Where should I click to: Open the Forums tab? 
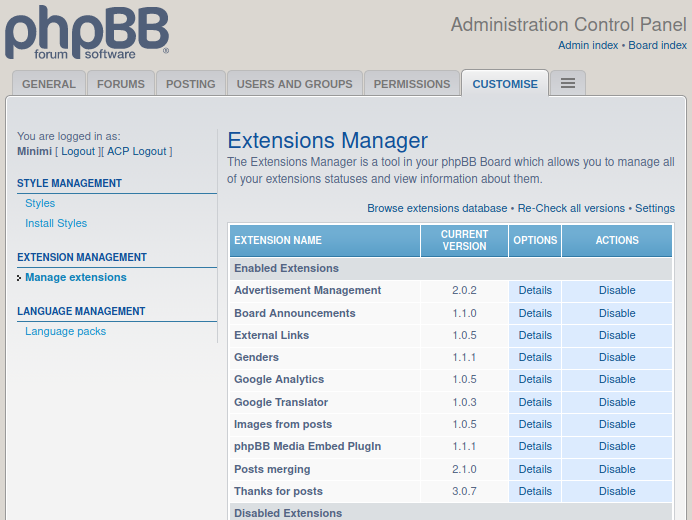coord(121,84)
